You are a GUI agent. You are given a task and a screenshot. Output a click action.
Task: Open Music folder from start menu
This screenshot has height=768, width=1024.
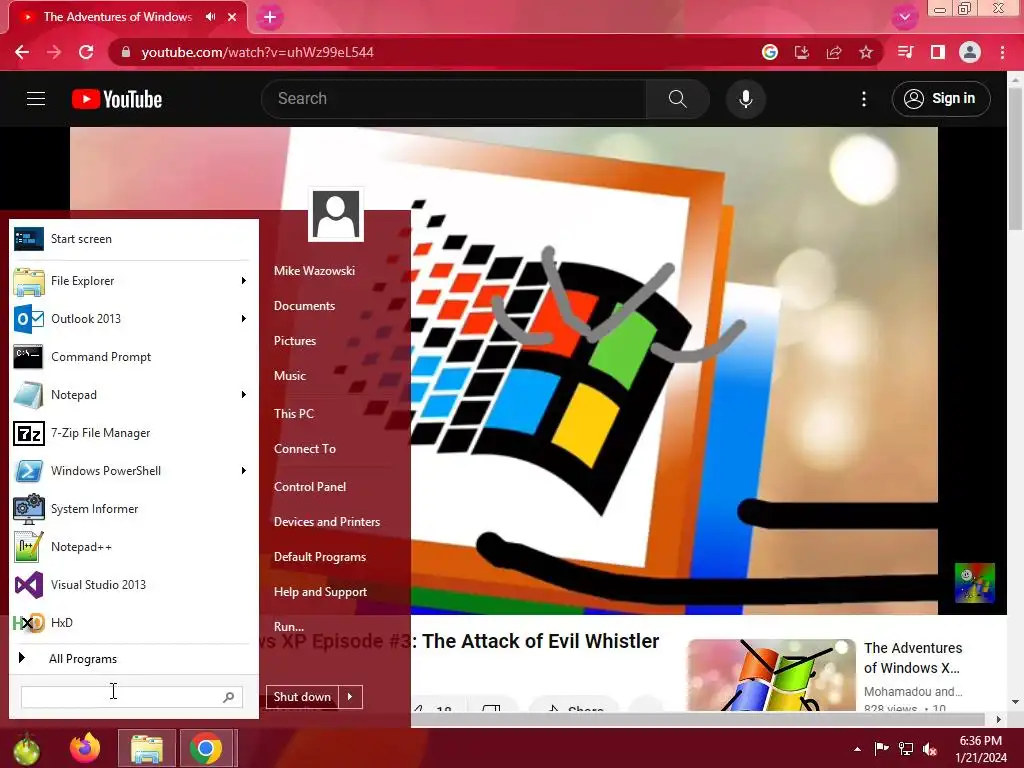tap(290, 376)
